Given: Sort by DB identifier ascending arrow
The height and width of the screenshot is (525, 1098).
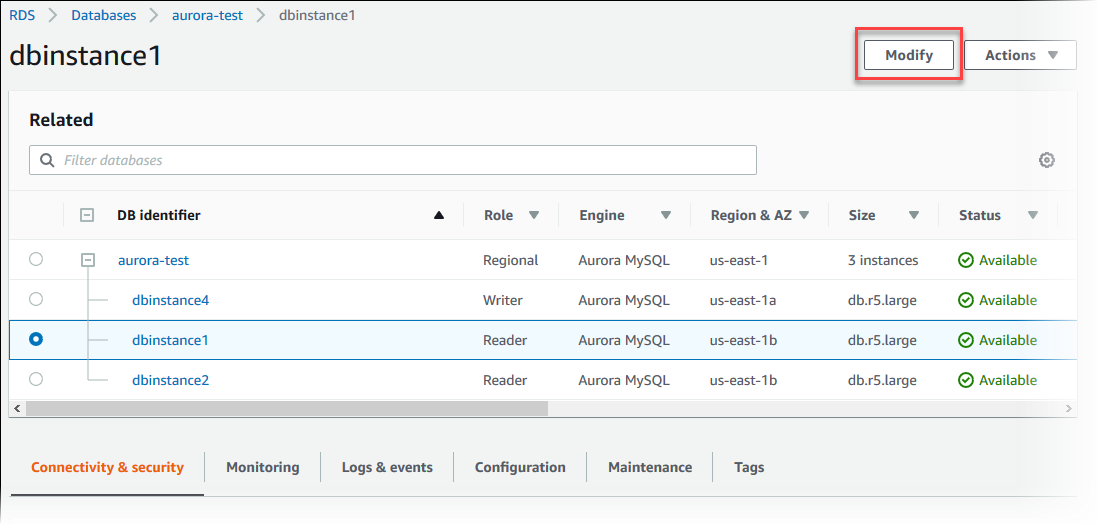Looking at the screenshot, I should [438, 215].
